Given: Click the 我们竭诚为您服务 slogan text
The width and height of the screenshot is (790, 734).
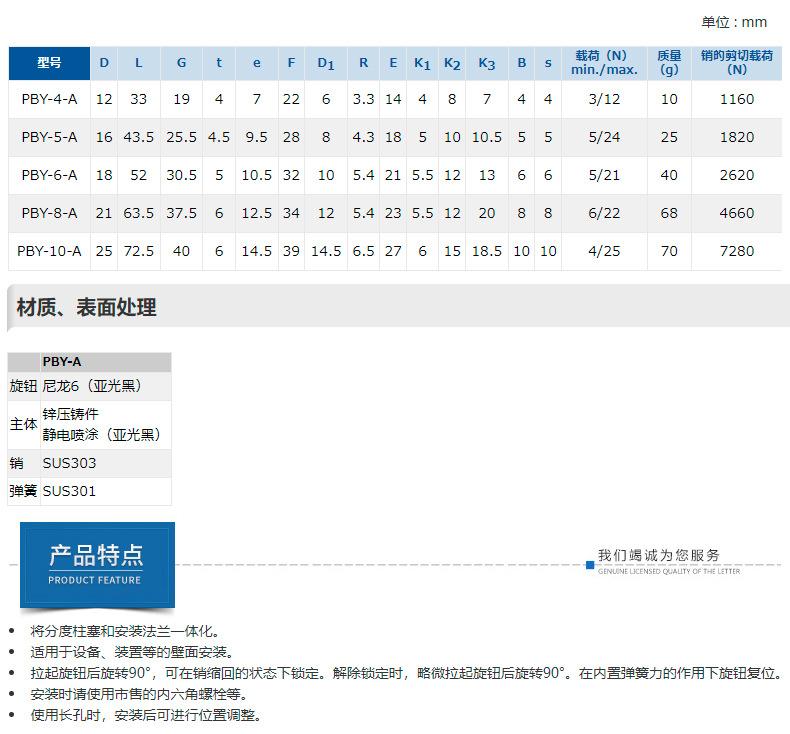Looking at the screenshot, I should click(x=658, y=556).
